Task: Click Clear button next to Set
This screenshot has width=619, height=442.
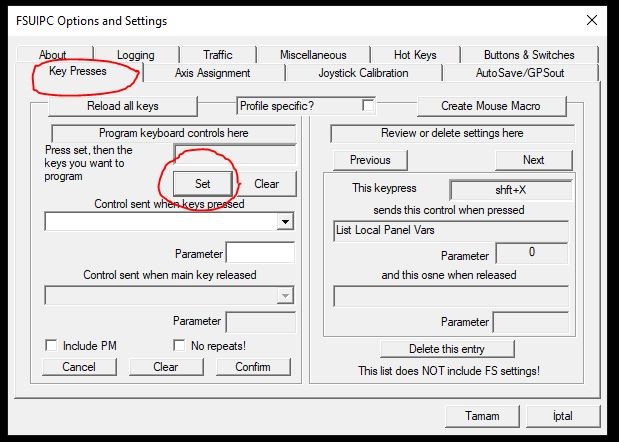Action: 266,184
